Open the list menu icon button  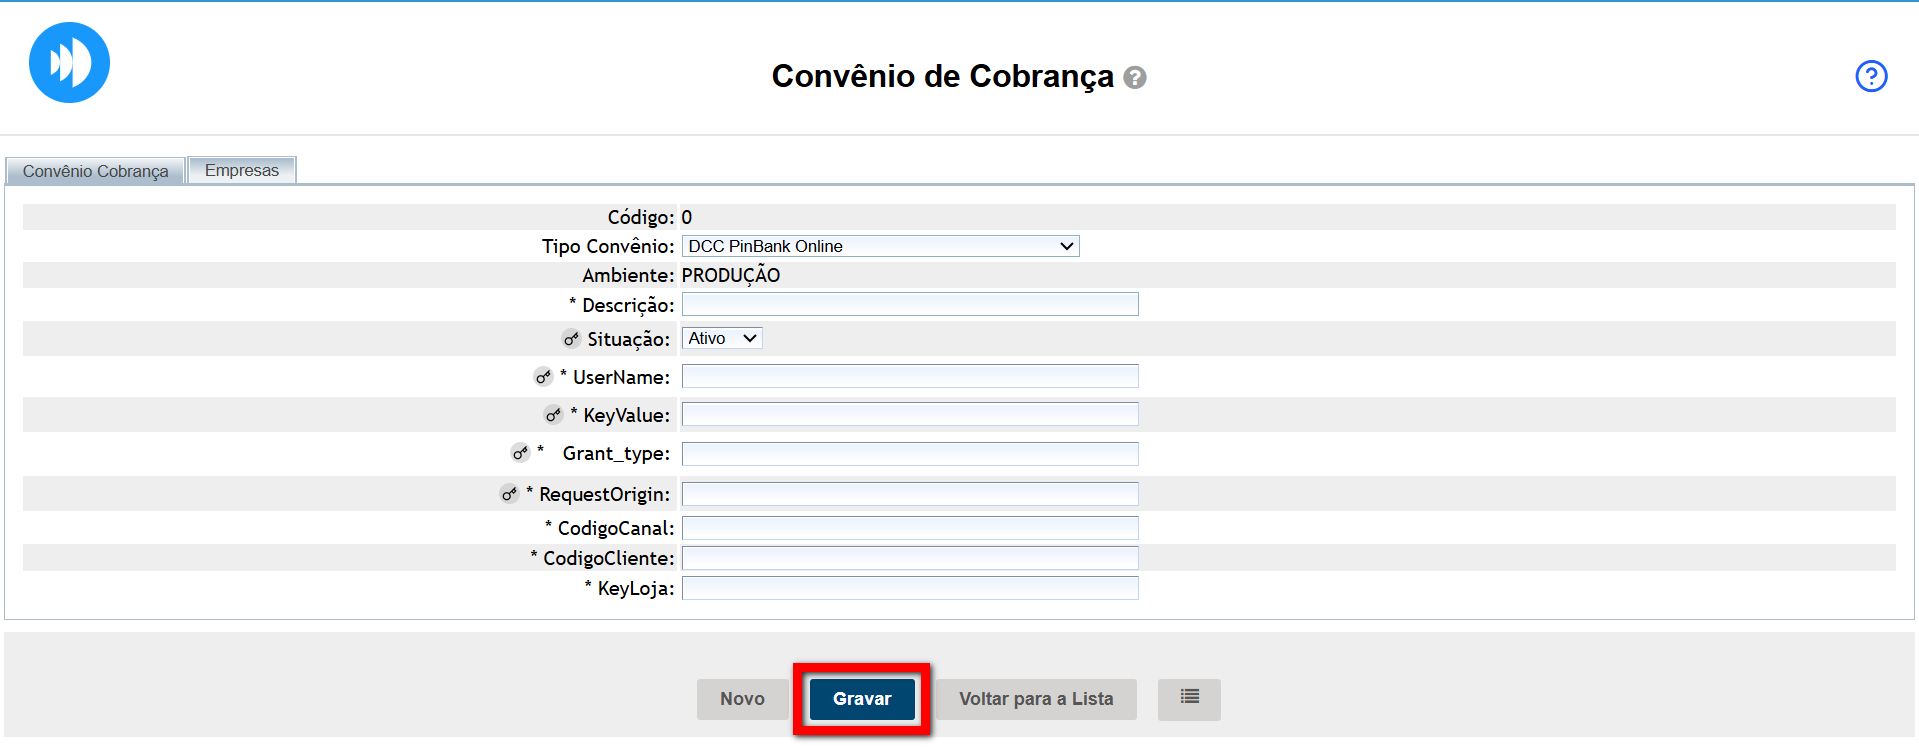1189,699
